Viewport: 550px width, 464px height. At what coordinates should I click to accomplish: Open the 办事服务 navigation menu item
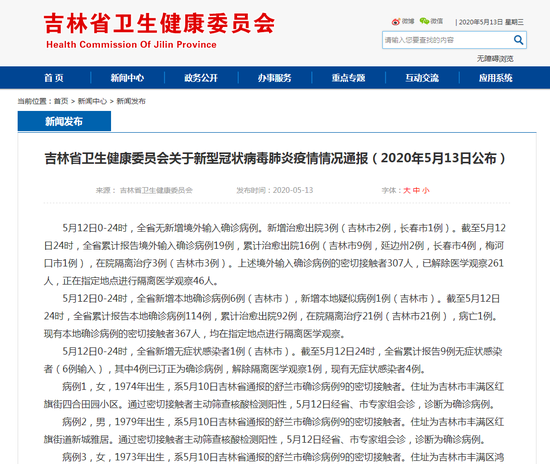coord(275,78)
